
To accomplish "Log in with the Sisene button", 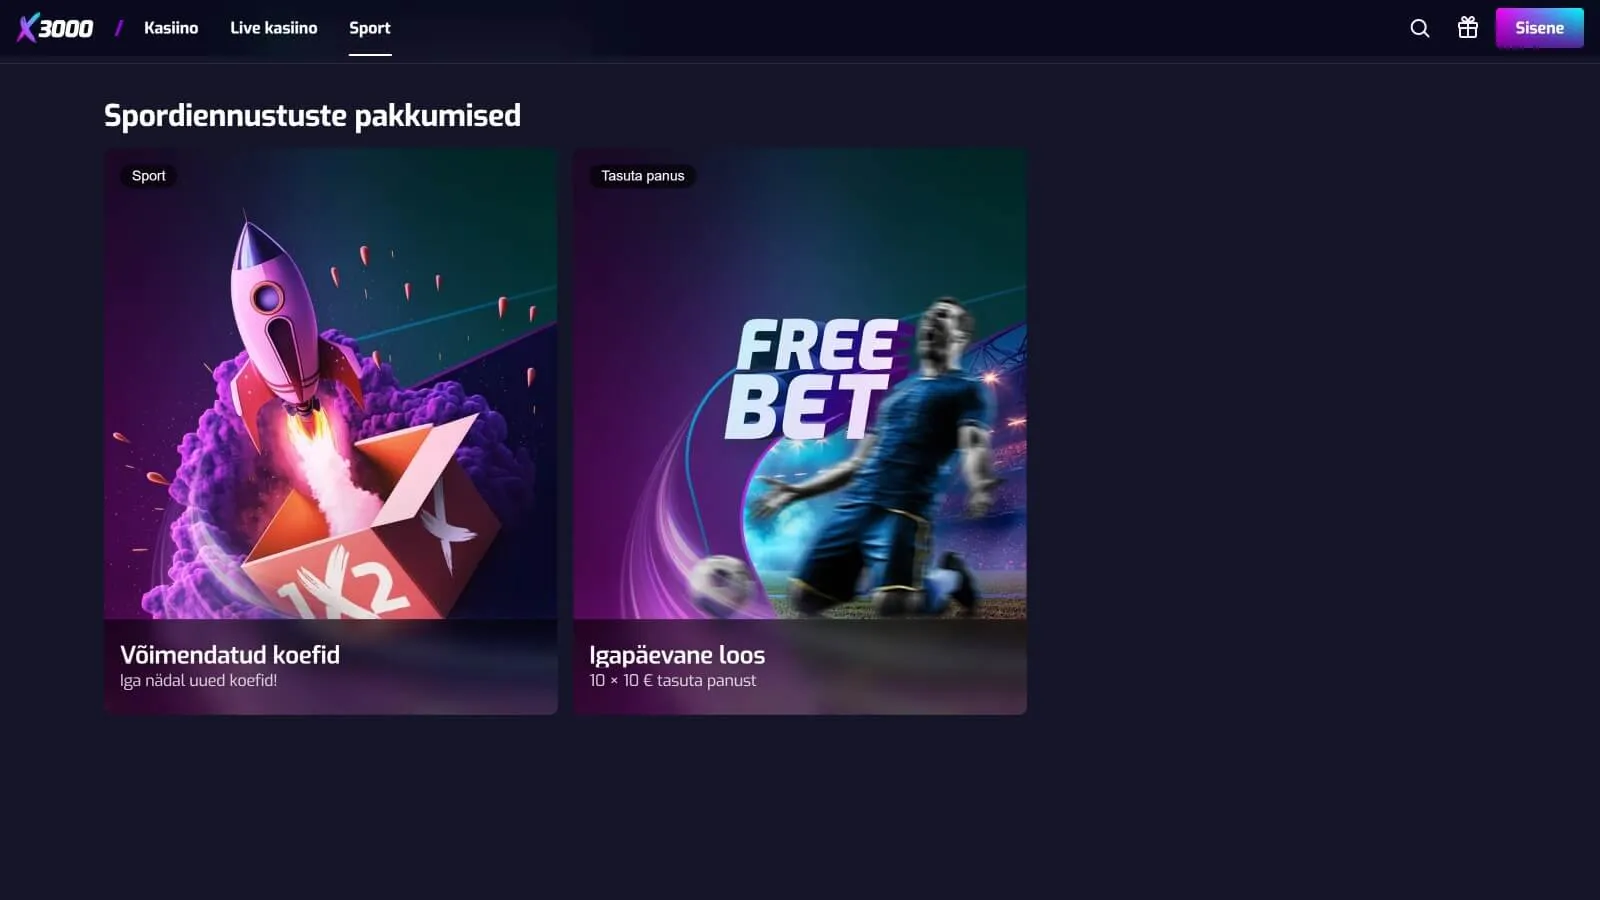I will click(x=1539, y=28).
